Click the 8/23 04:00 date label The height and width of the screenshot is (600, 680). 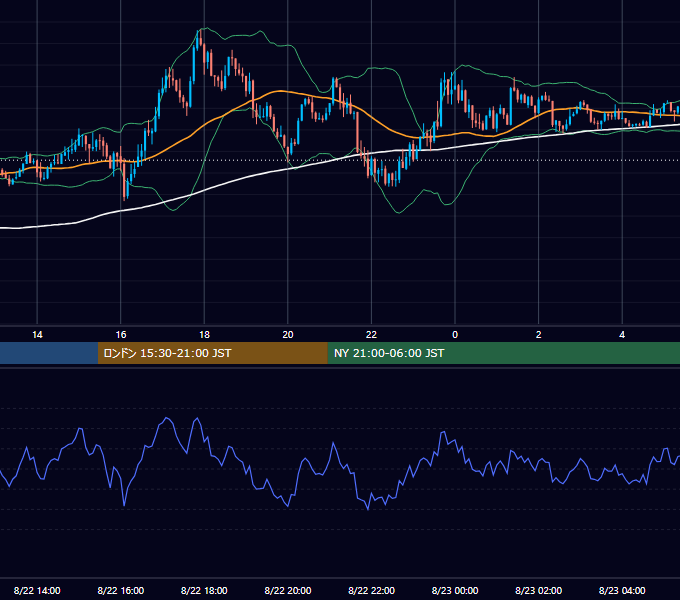pos(622,590)
